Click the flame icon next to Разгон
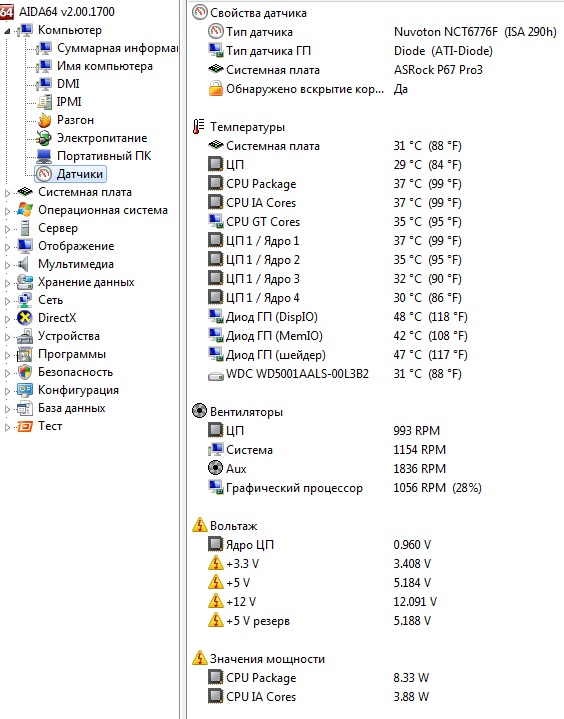This screenshot has height=719, width=564. (x=44, y=120)
